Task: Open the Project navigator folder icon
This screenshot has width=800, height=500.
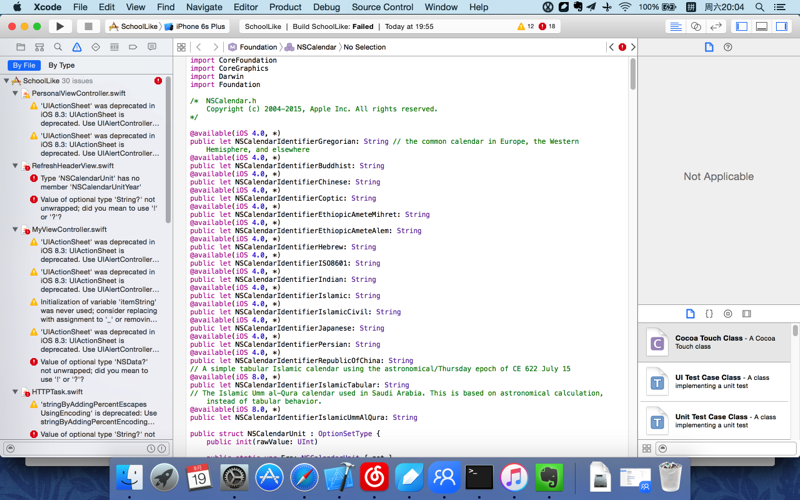Action: [20, 47]
